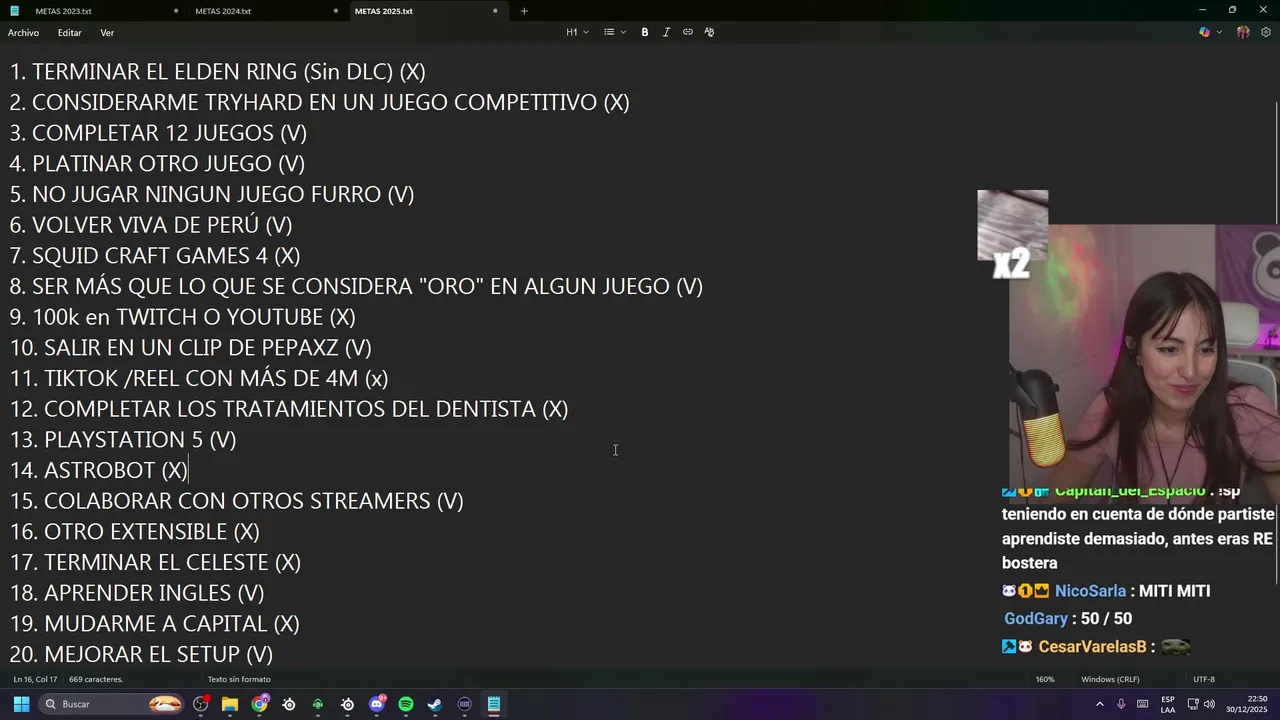Insert a link with the toolbar link icon
1280x720 pixels.
688,32
